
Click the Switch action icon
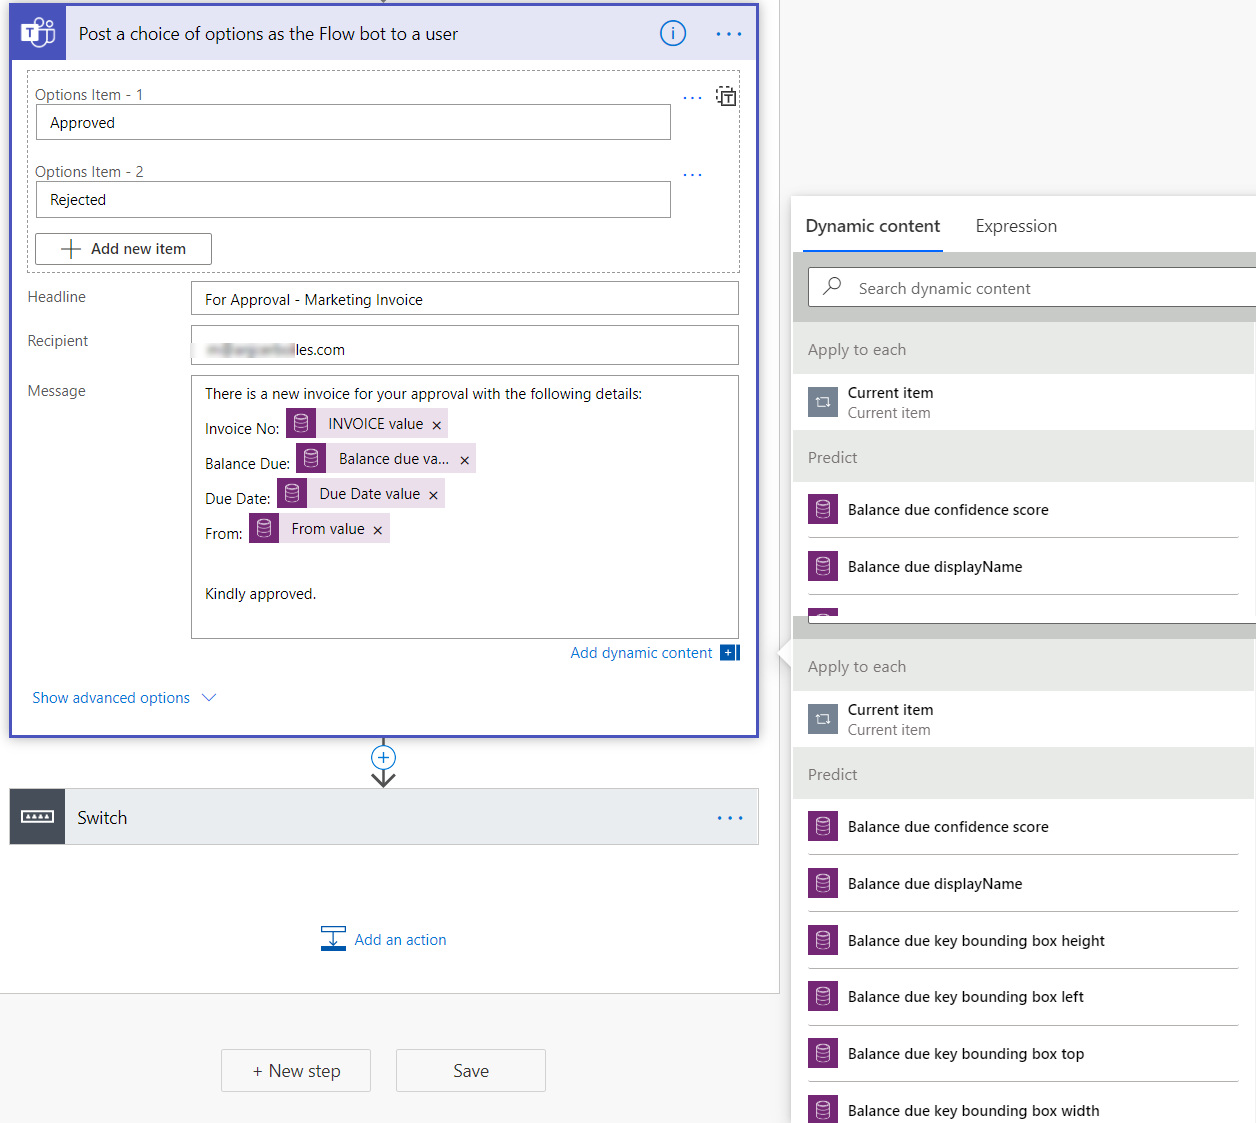[36, 817]
